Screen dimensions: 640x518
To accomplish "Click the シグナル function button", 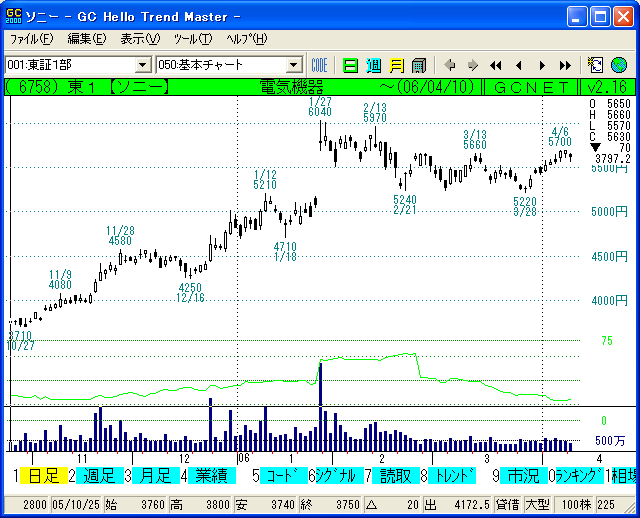I will pos(340,476).
